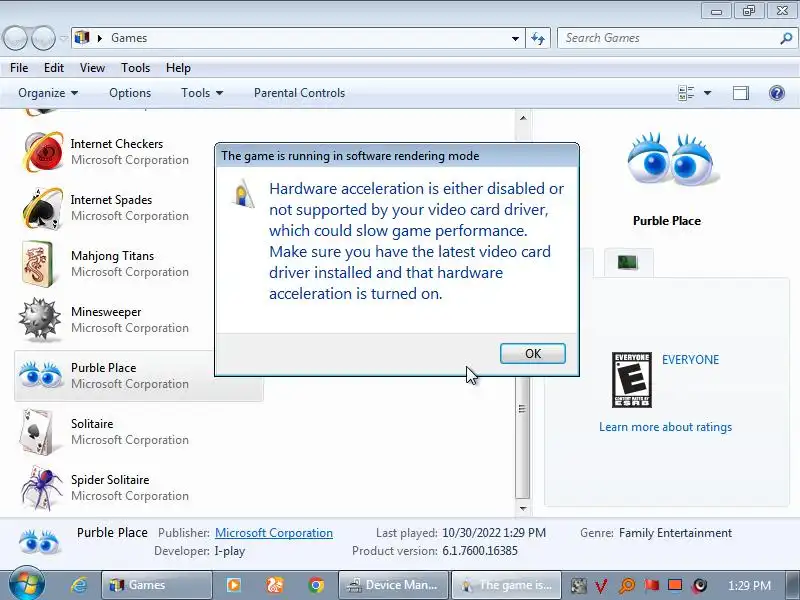This screenshot has height=600, width=800.
Task: Open UC Browser from taskbar
Action: (x=274, y=585)
